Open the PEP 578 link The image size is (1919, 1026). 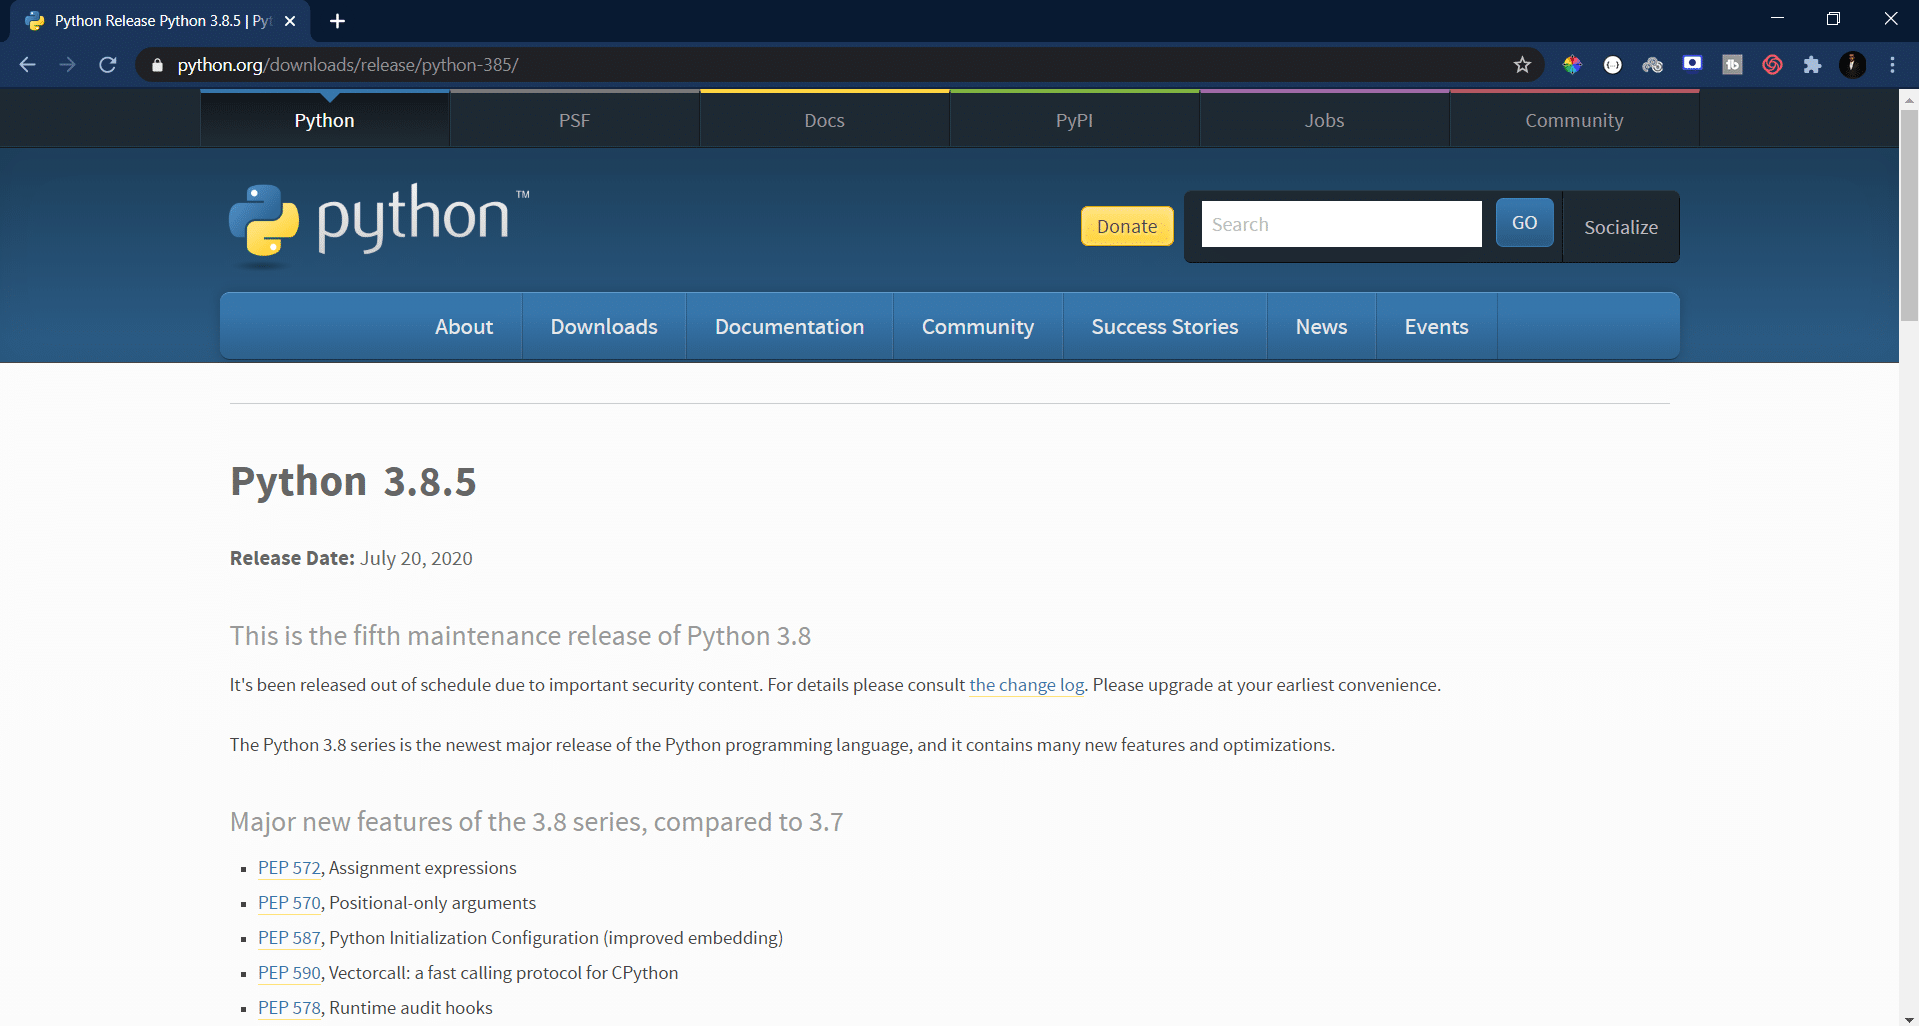(289, 1008)
